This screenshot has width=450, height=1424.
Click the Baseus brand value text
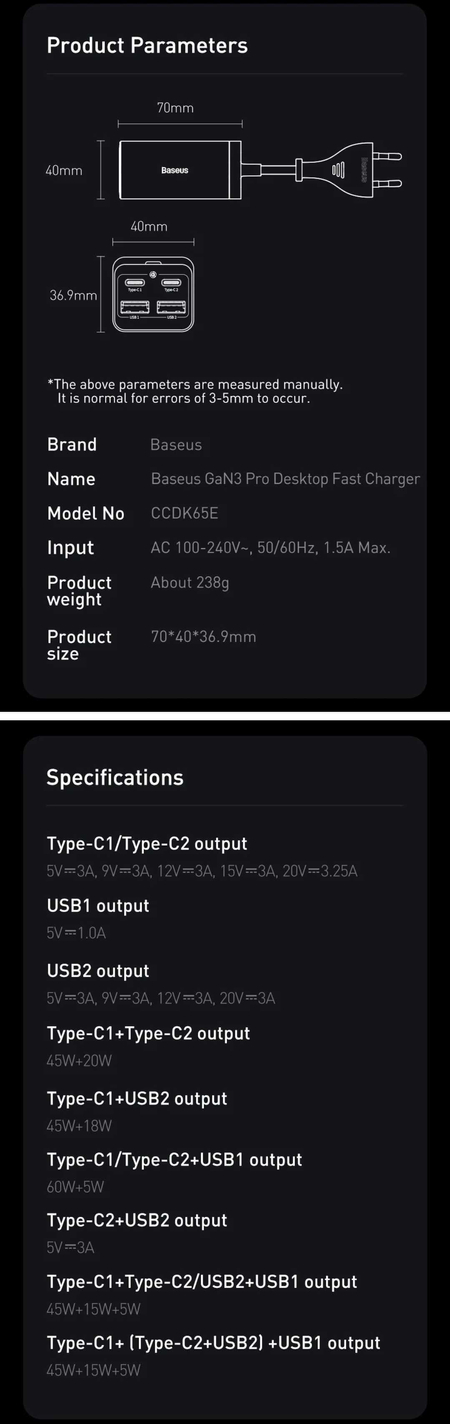(176, 445)
